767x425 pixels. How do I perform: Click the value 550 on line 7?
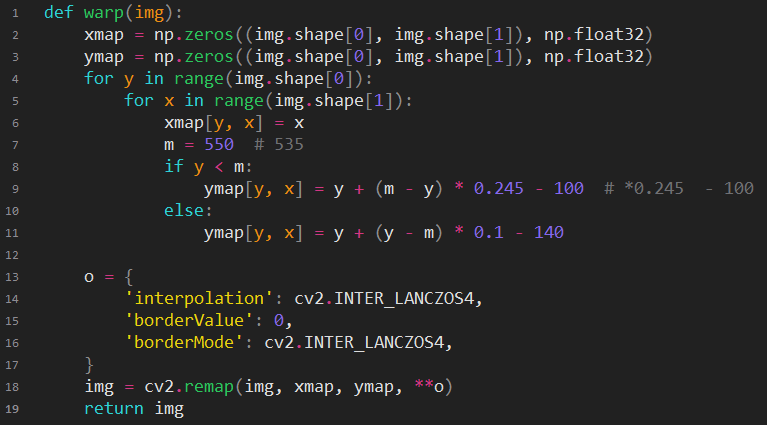click(219, 145)
